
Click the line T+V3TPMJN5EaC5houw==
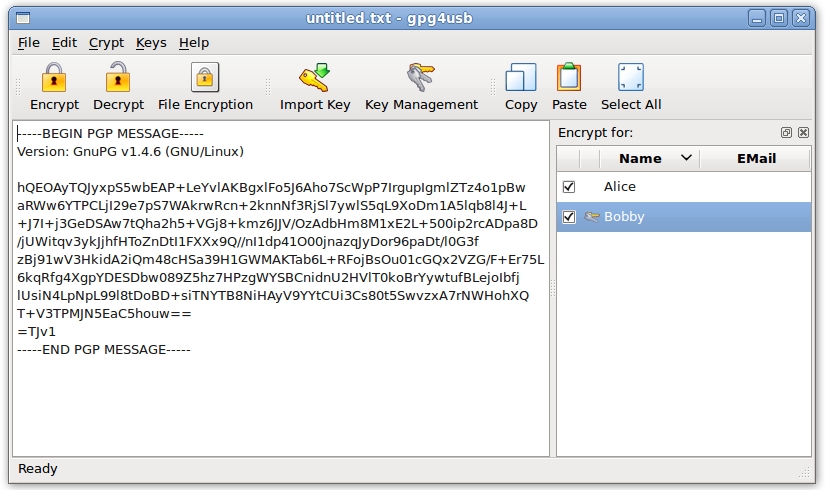[x=104, y=314]
